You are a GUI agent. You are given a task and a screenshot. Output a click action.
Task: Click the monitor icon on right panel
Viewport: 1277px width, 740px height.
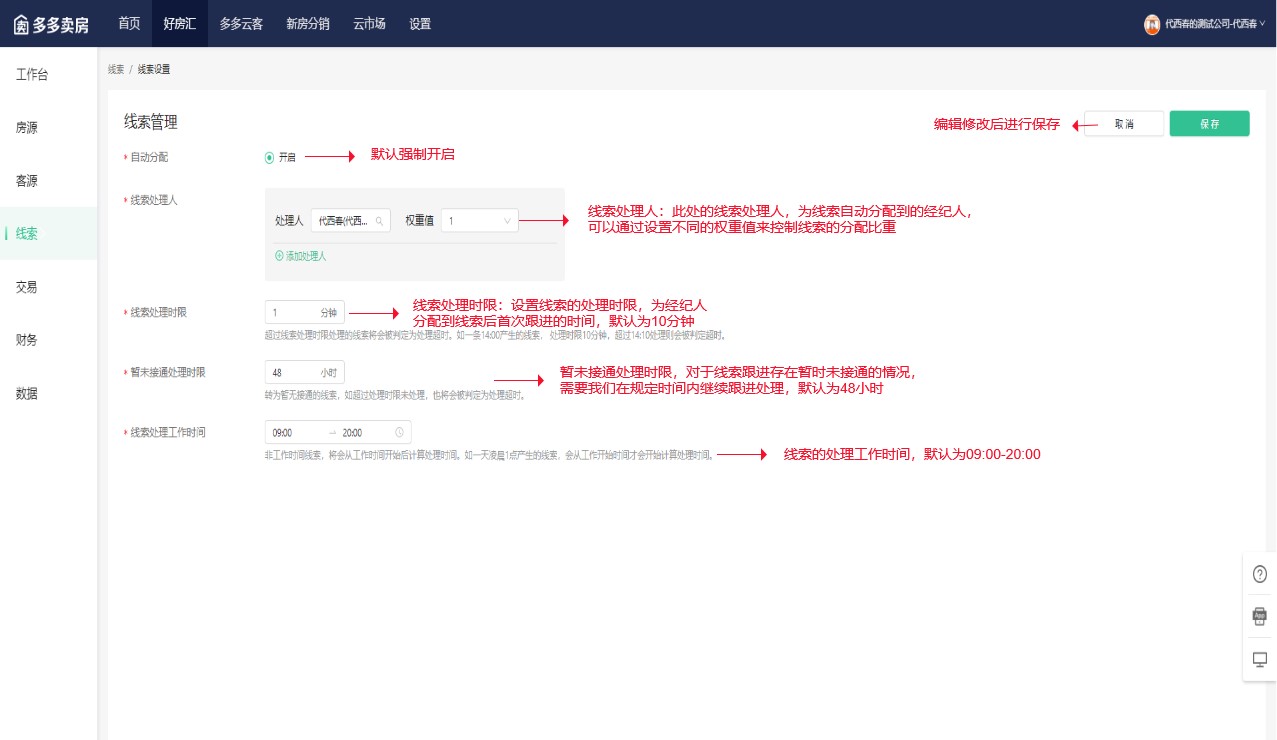[x=1260, y=659]
